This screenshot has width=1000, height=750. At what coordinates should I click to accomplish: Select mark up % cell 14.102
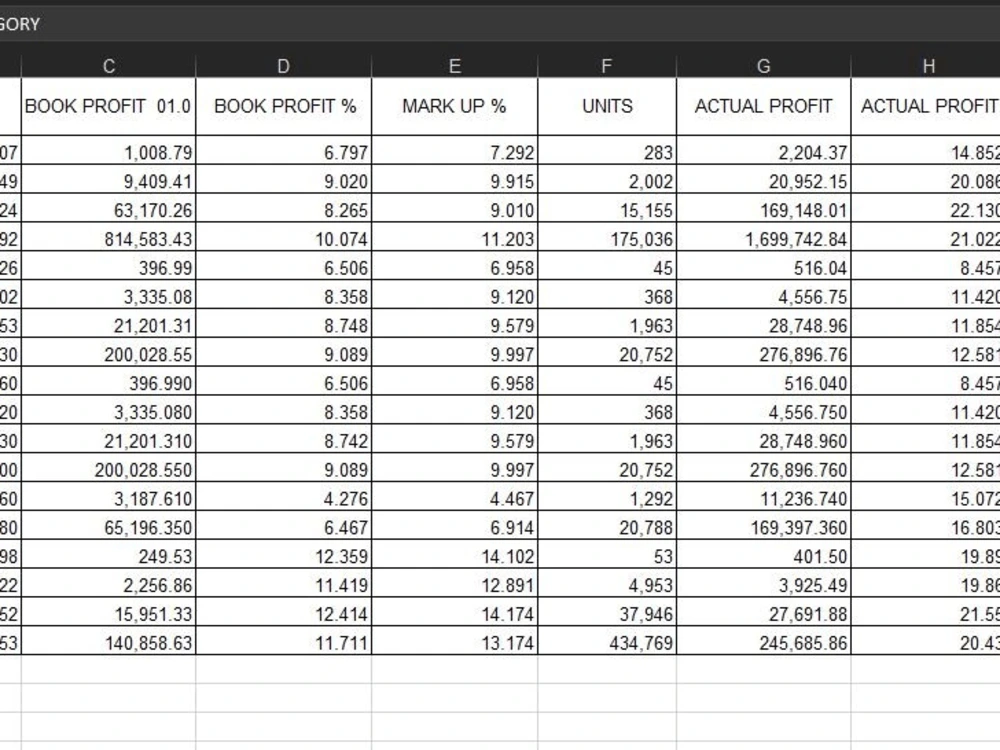(455, 554)
